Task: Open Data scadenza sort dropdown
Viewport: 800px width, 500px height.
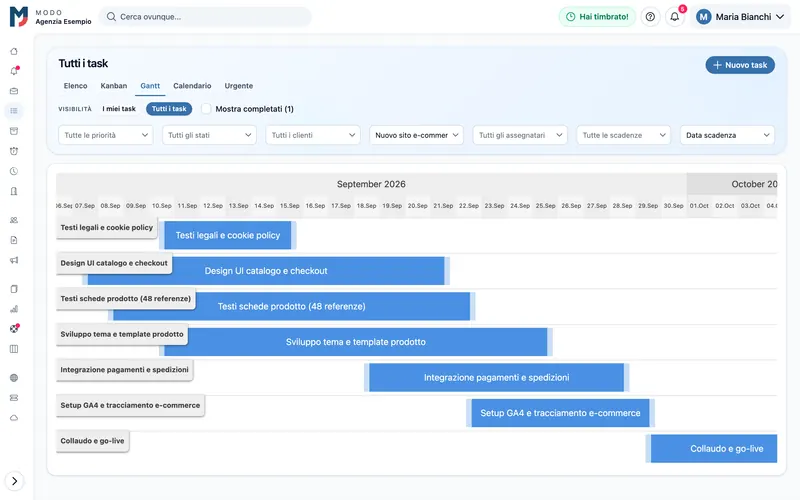Action: pos(727,135)
